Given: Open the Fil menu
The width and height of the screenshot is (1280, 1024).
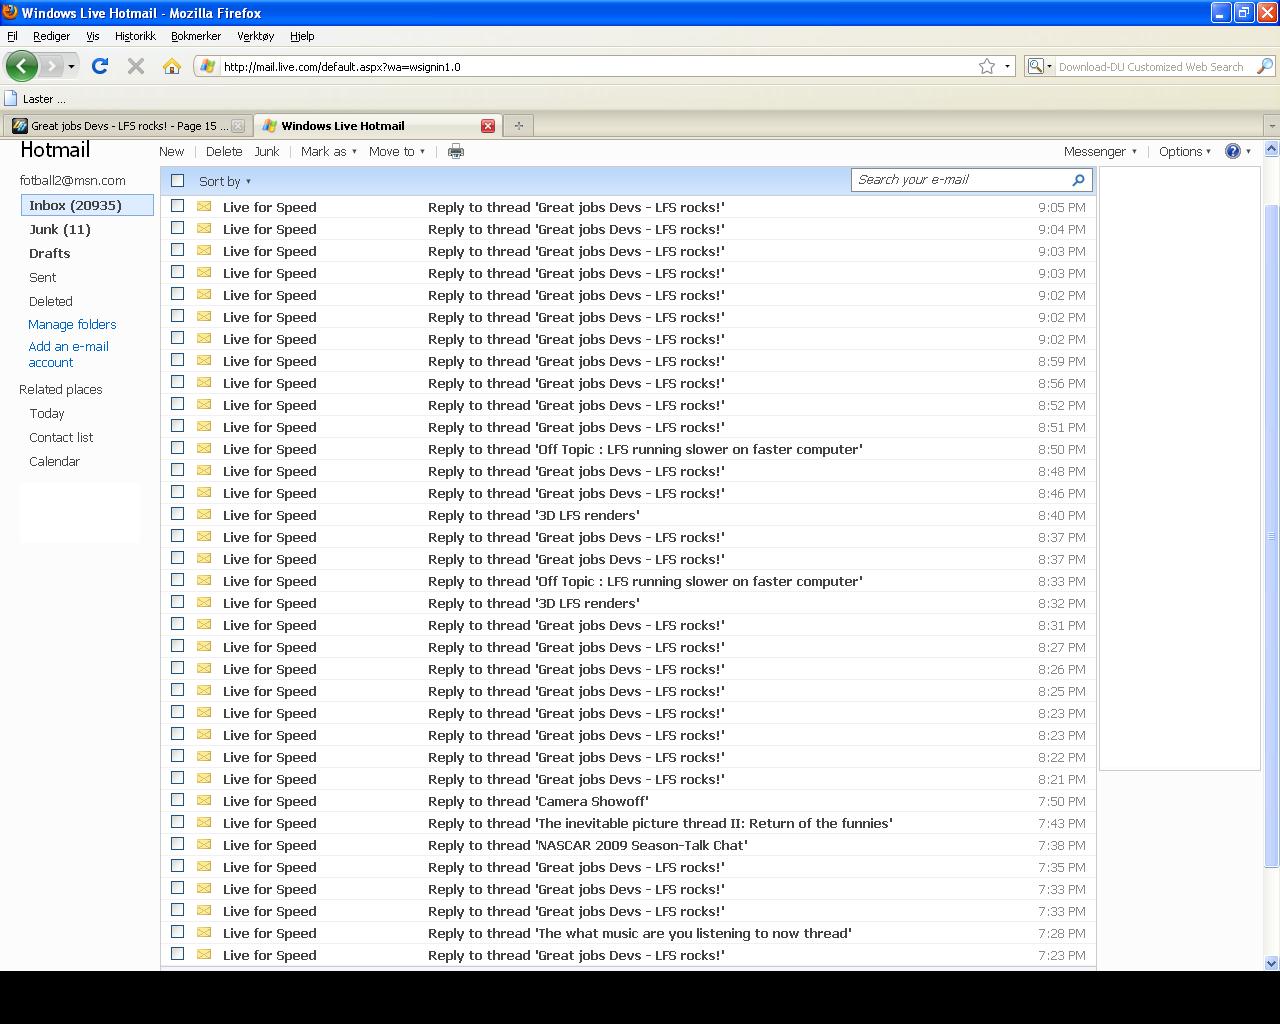Looking at the screenshot, I should 12,36.
